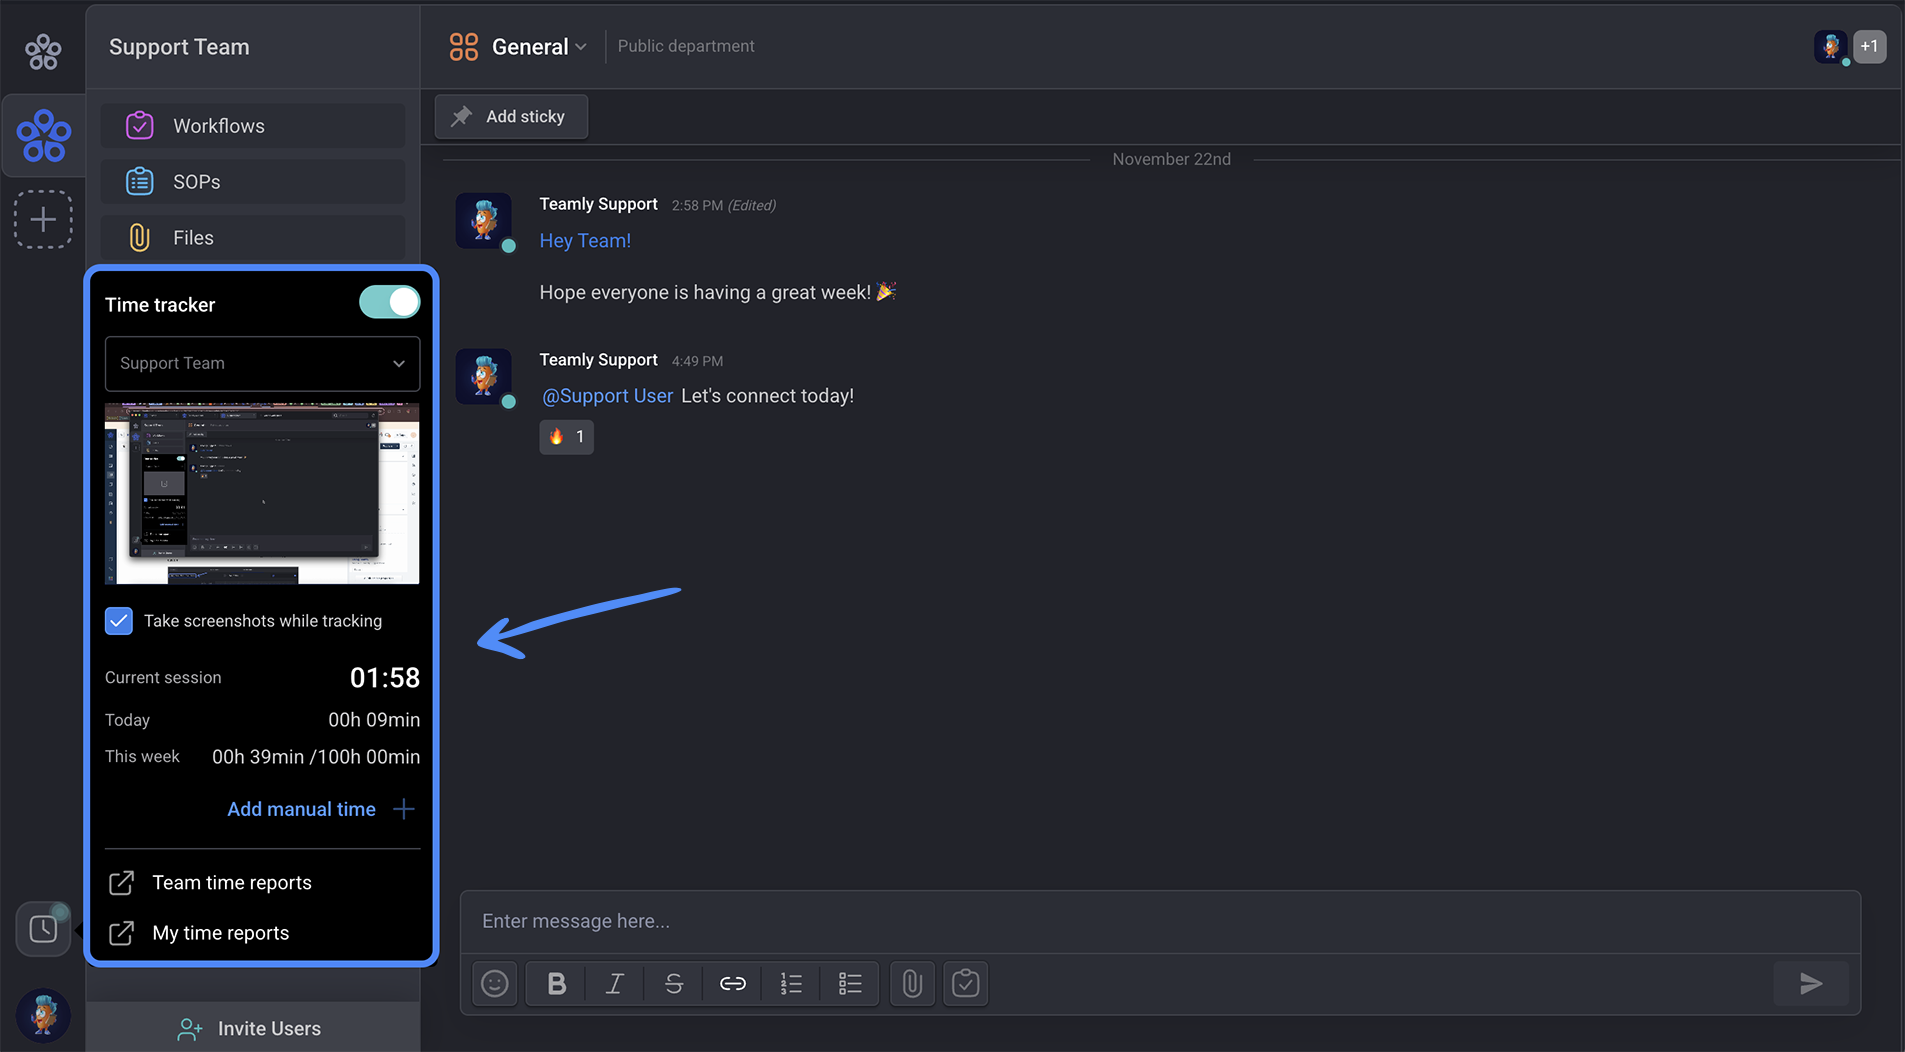Insert a numbered list
This screenshot has height=1052, width=1905.
click(x=791, y=984)
